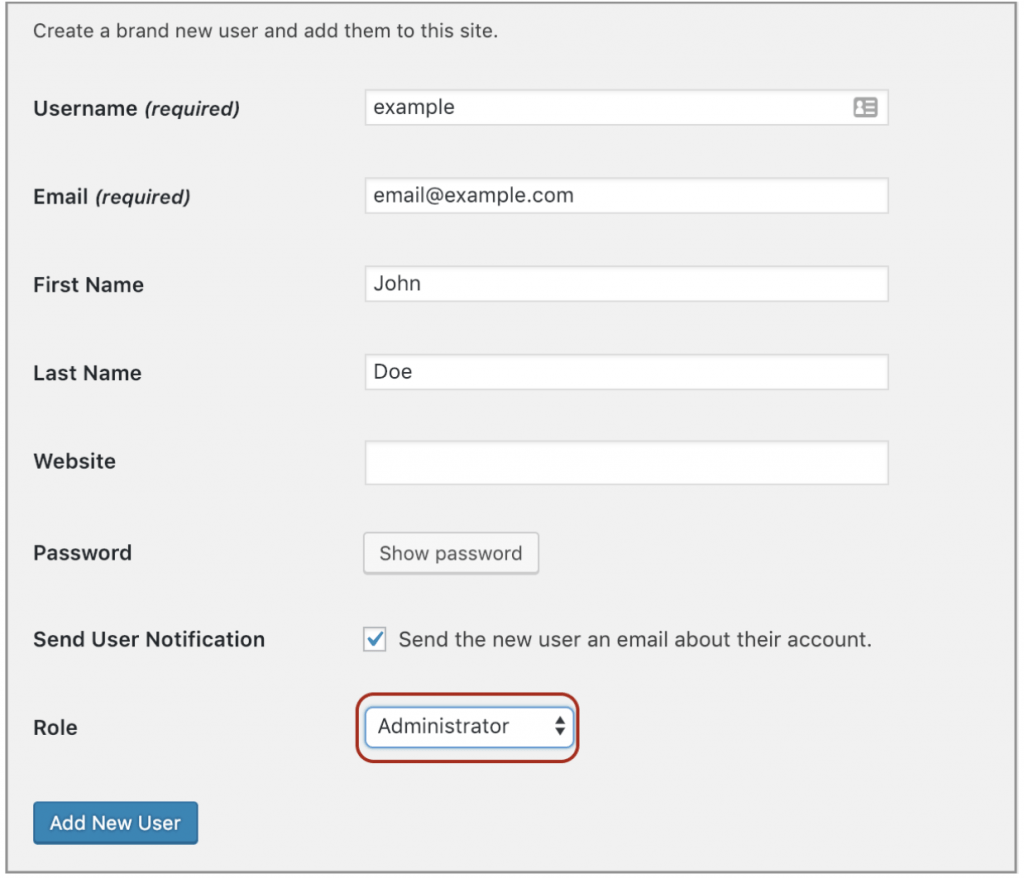Uncheck the new user email notification checkbox

pos(374,639)
